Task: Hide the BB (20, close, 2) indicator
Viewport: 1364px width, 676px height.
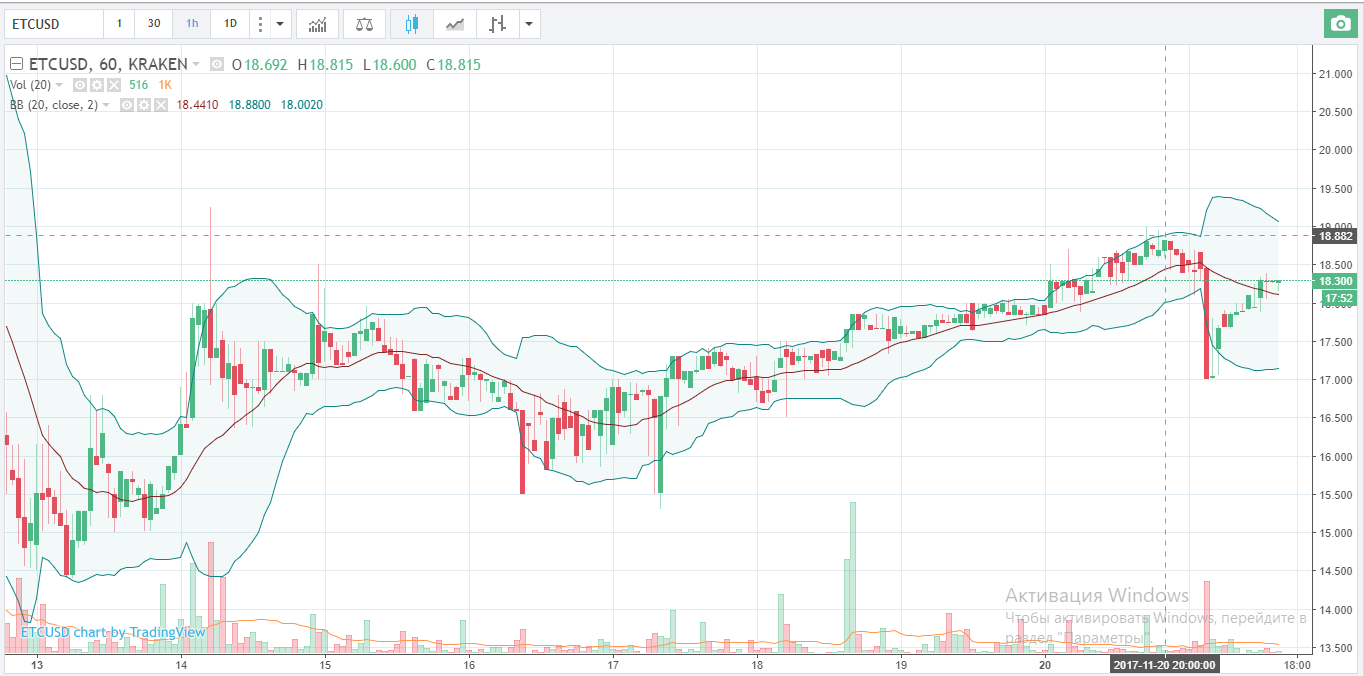Action: tap(128, 105)
